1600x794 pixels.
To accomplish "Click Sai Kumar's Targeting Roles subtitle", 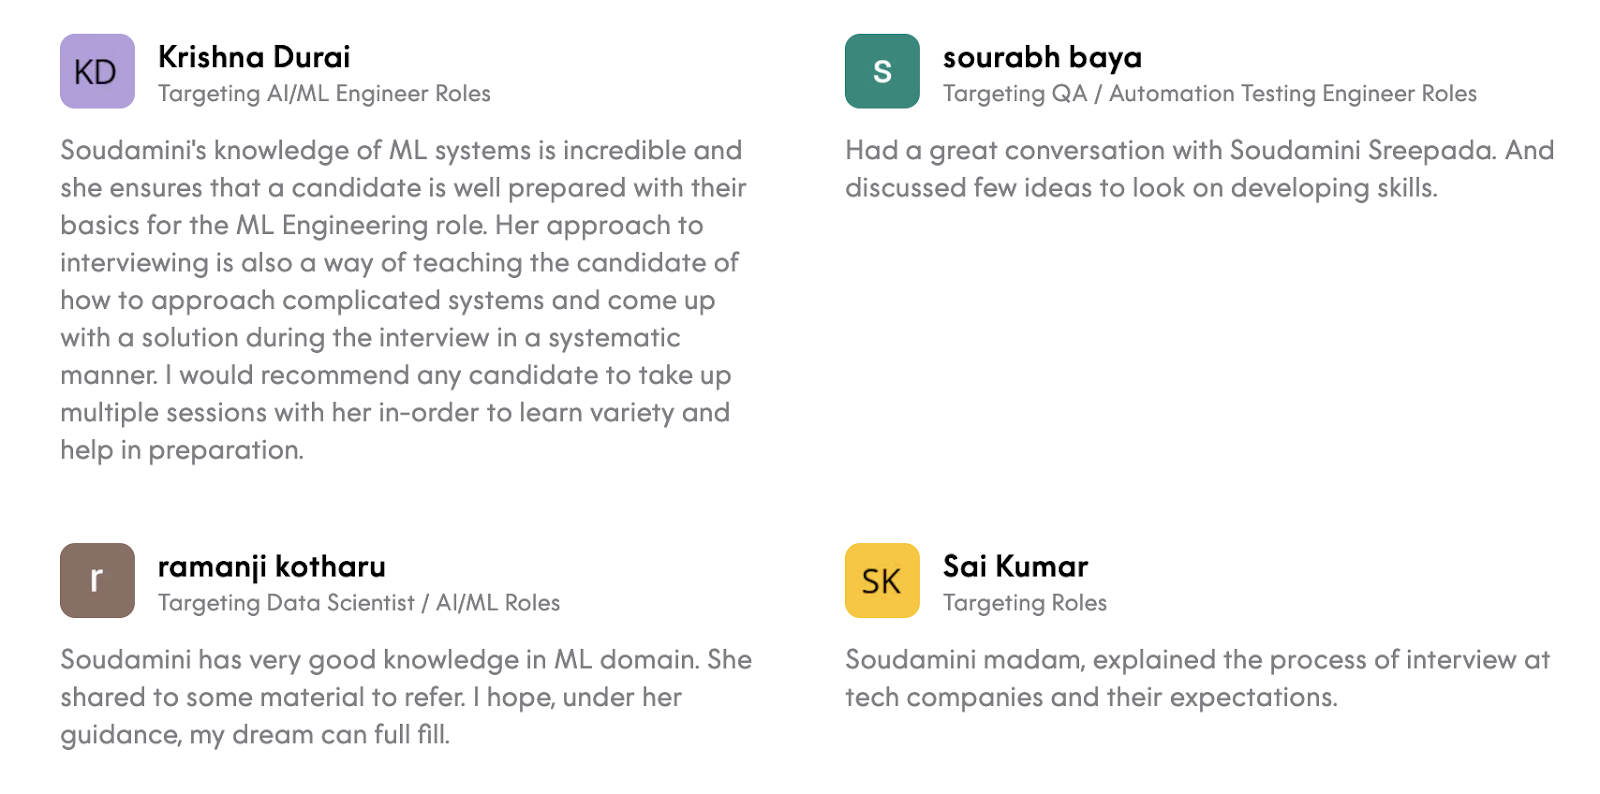I will click(1024, 603).
